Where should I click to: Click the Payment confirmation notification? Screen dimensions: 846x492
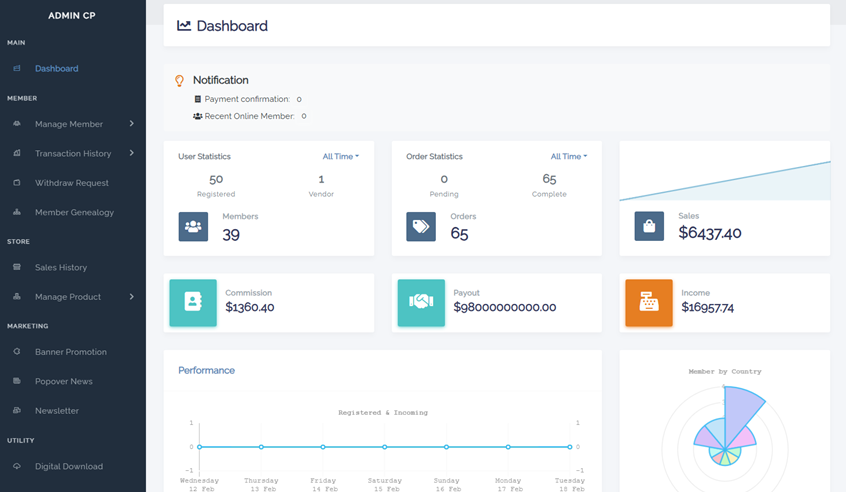coord(246,99)
